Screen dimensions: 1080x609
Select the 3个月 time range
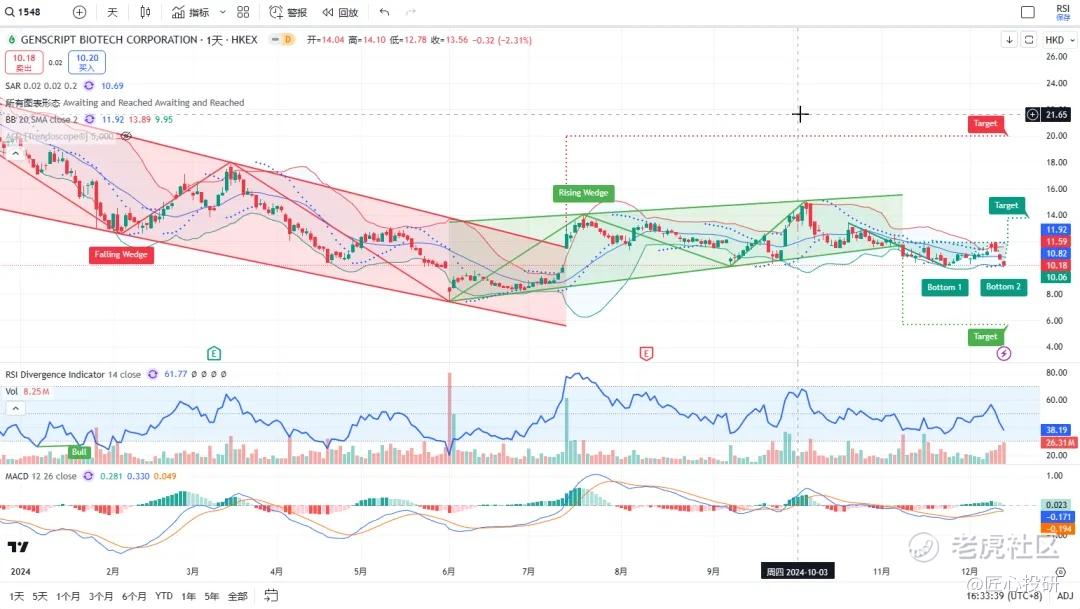[x=101, y=596]
